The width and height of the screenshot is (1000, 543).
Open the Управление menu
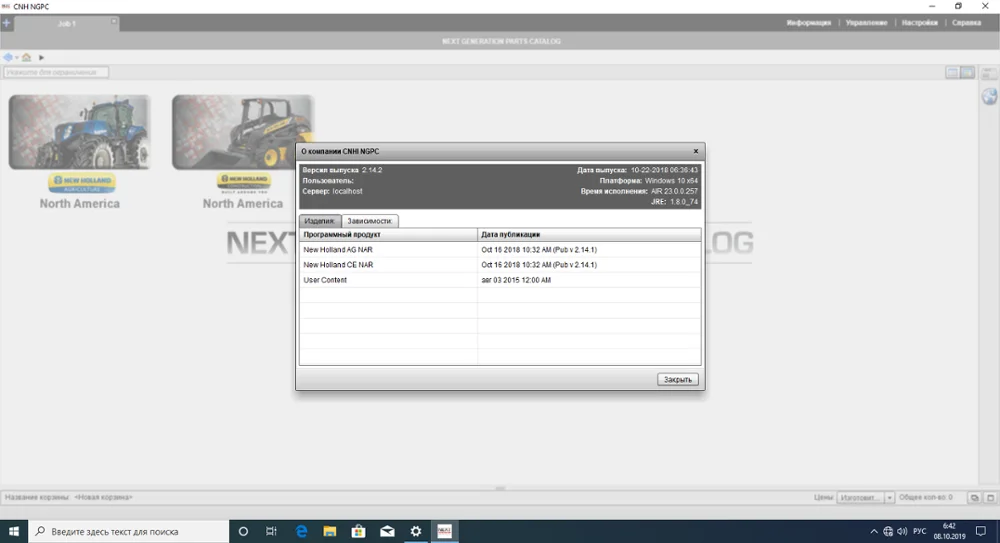tap(866, 23)
